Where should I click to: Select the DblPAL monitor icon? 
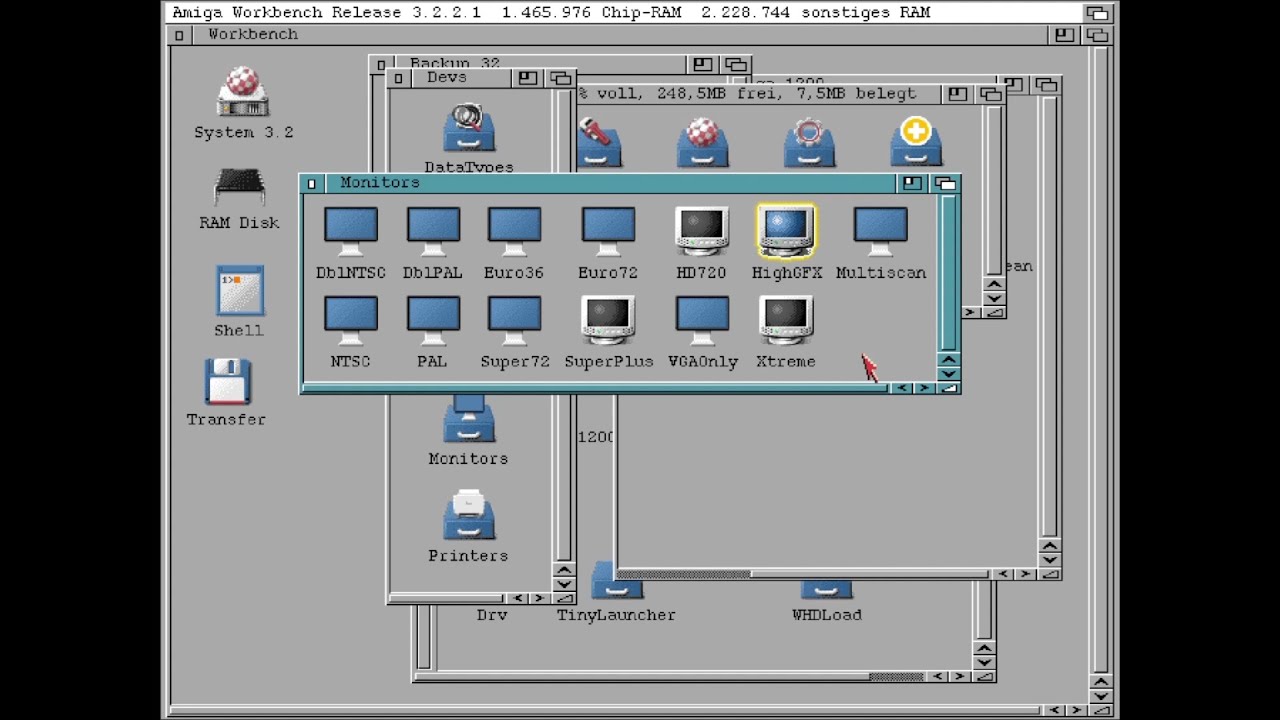click(433, 232)
